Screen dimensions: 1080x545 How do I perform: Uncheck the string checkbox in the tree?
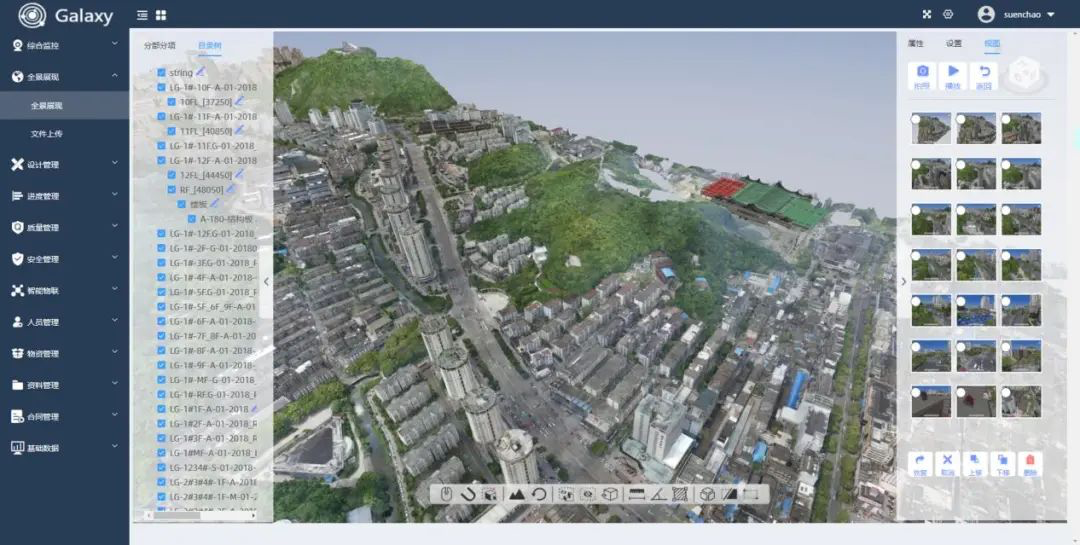click(x=161, y=72)
